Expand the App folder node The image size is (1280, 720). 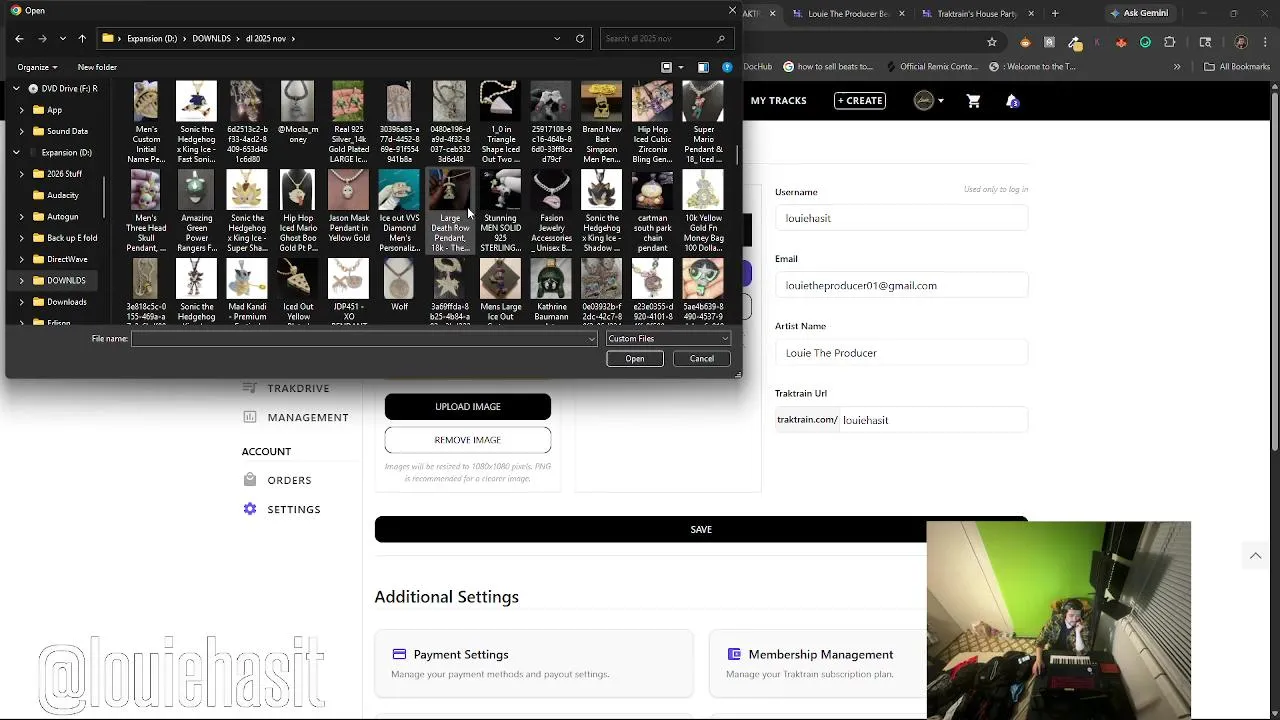point(22,110)
